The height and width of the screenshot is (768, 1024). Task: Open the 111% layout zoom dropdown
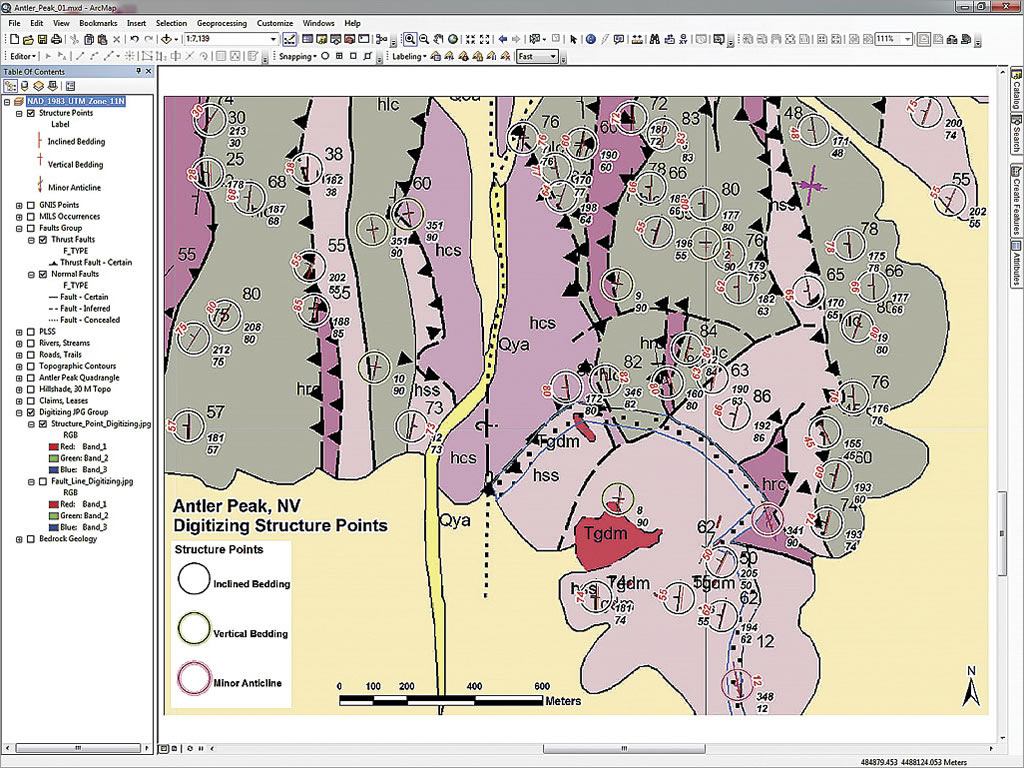point(907,40)
